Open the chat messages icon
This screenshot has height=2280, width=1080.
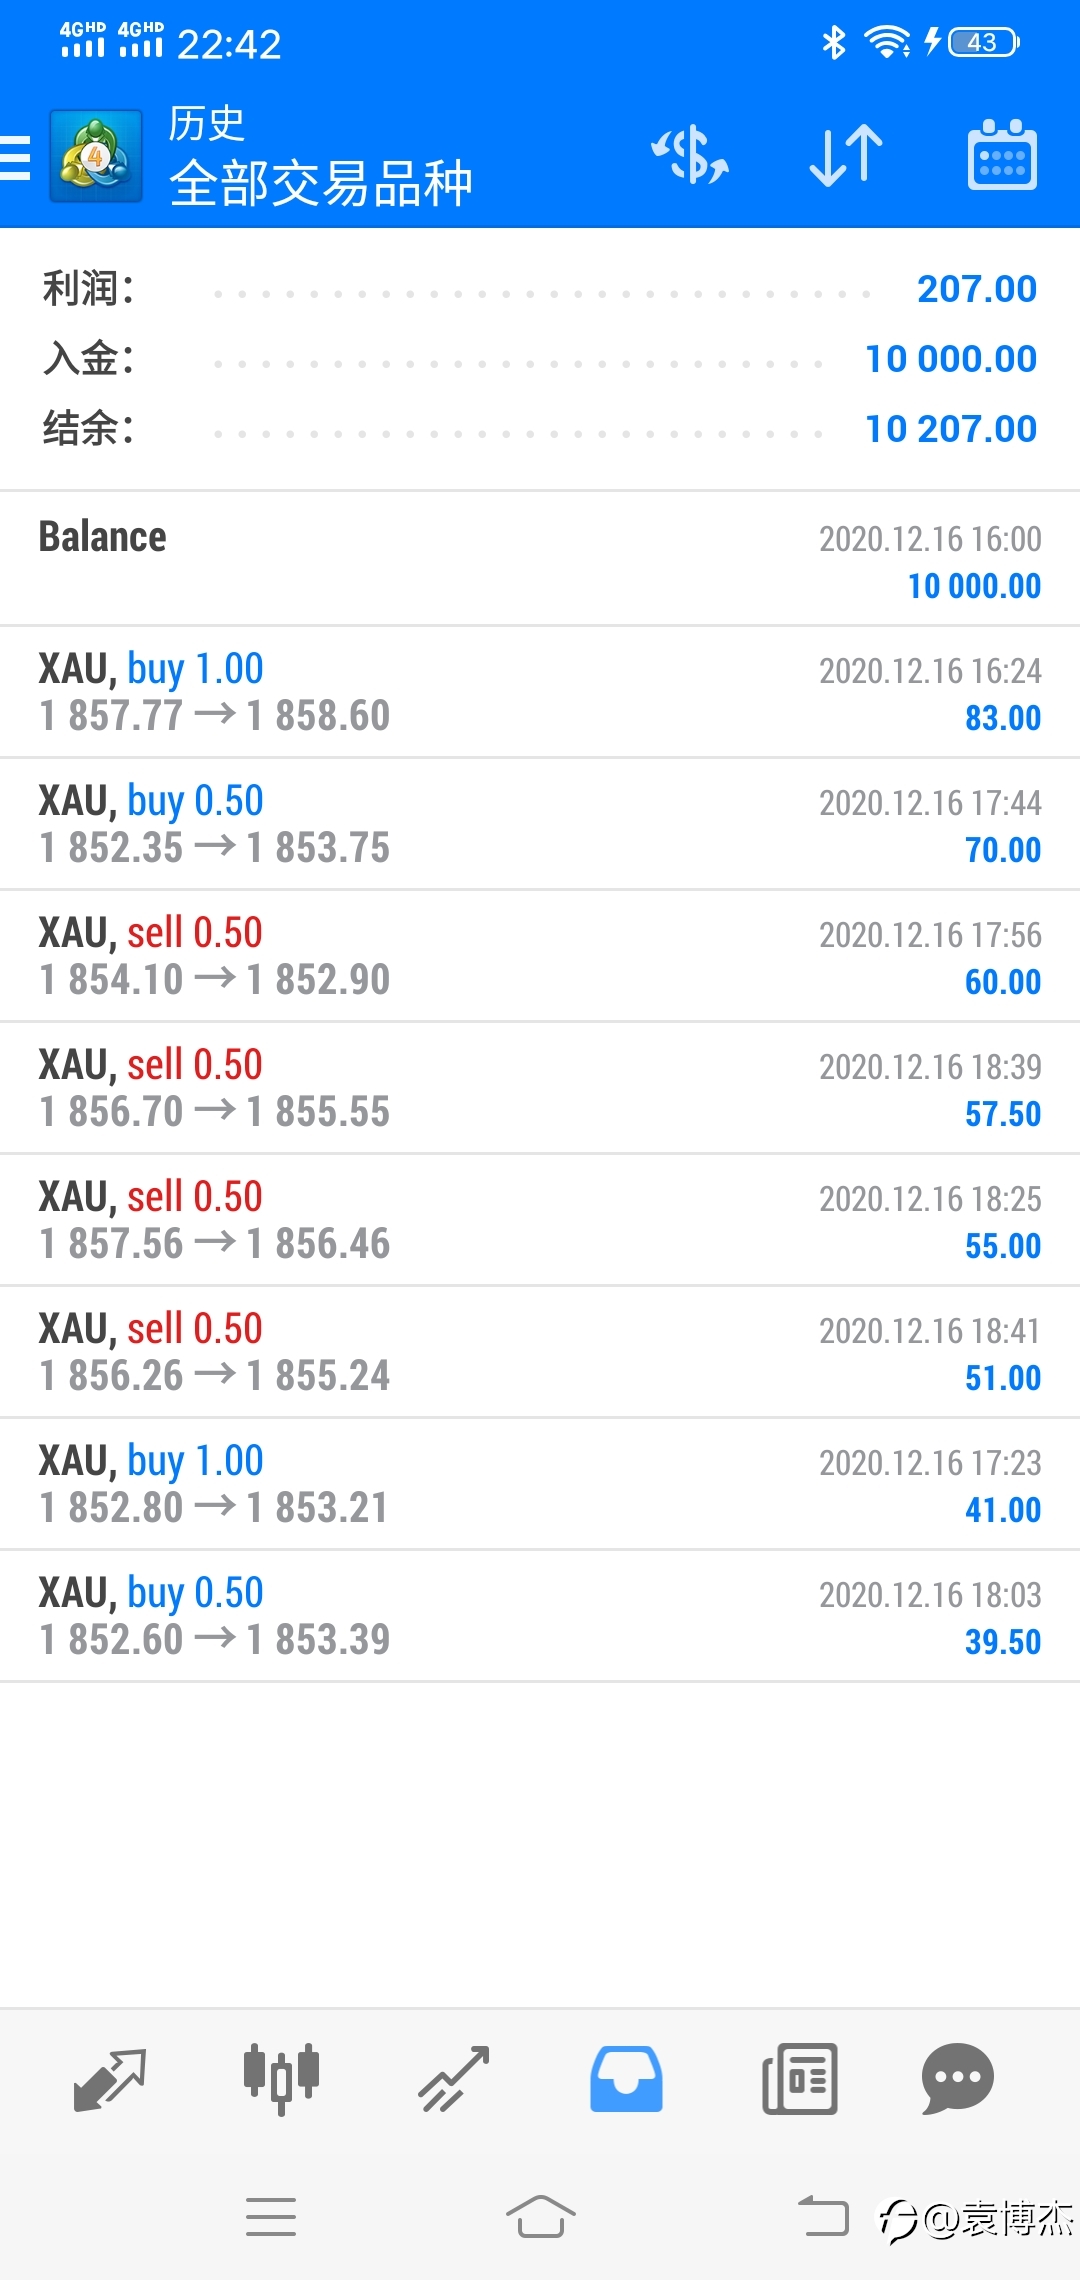[x=957, y=2079]
